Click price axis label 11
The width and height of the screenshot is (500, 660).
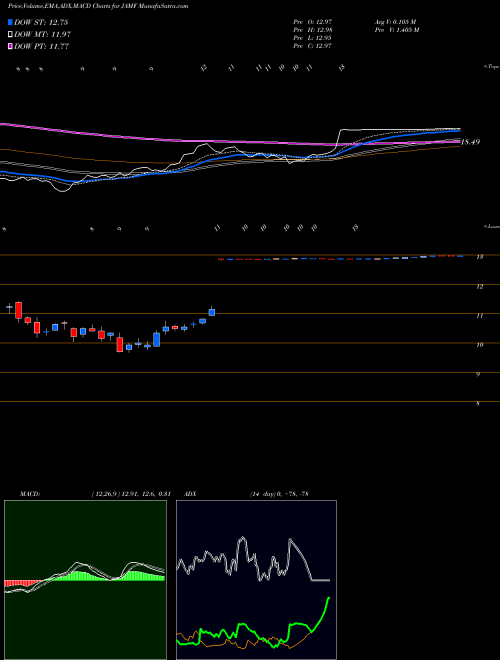click(x=480, y=315)
